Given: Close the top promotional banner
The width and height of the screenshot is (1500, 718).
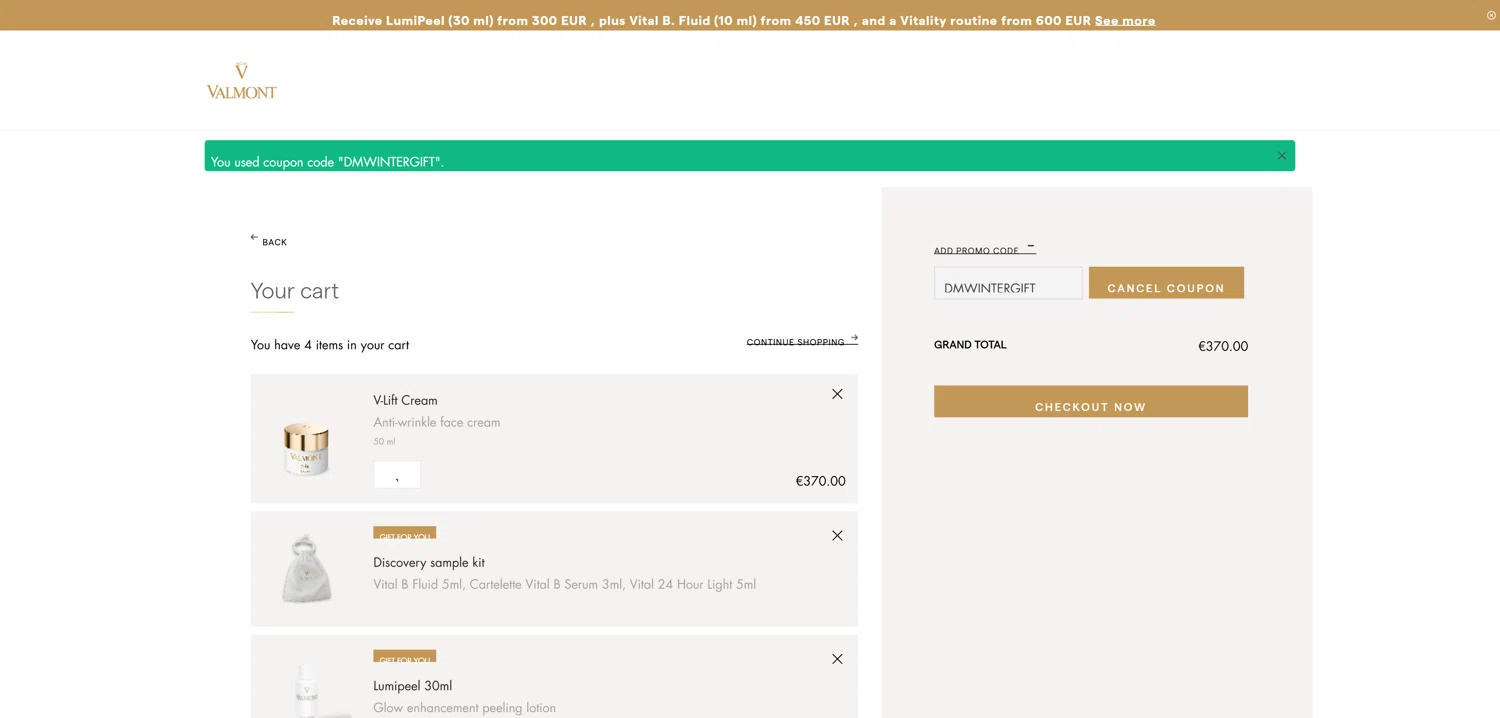Looking at the screenshot, I should tap(1491, 15).
